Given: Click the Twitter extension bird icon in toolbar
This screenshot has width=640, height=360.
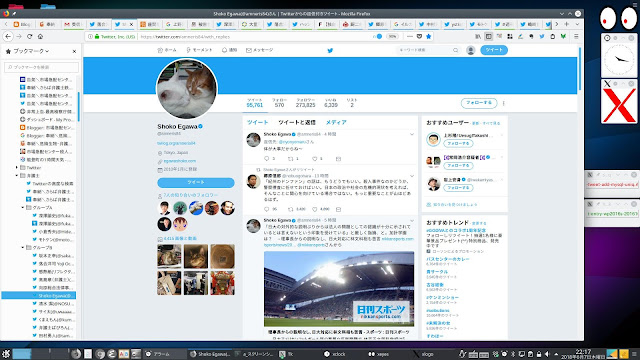Looking at the screenshot, I should click(542, 36).
